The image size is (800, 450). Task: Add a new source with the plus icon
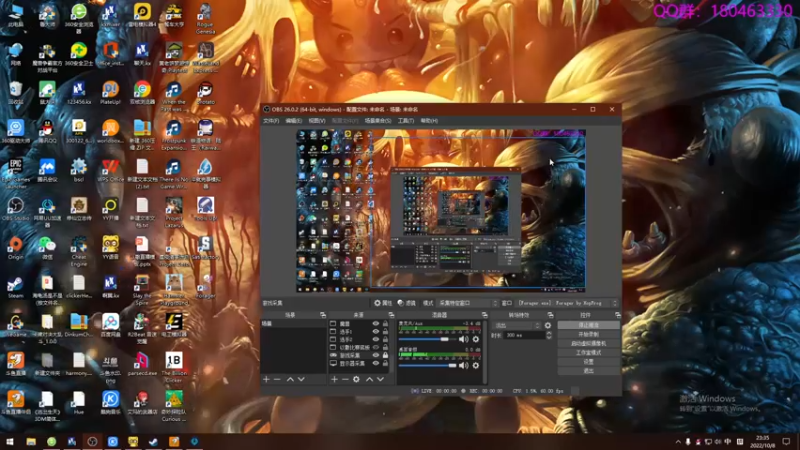(334, 380)
